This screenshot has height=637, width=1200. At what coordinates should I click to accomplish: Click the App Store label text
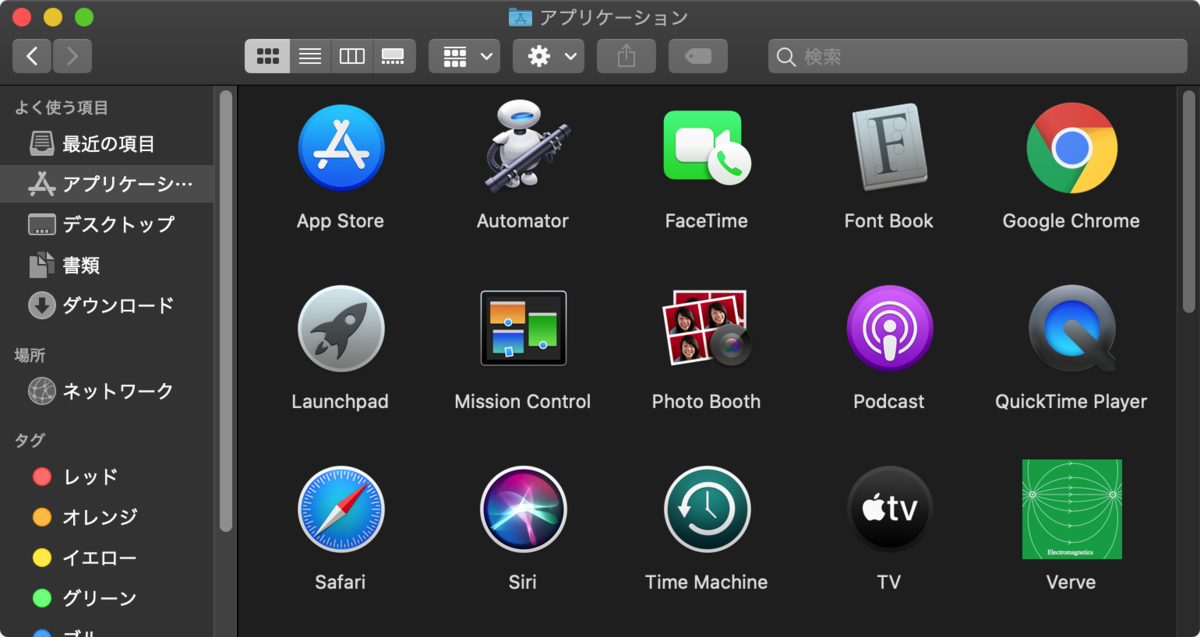341,221
